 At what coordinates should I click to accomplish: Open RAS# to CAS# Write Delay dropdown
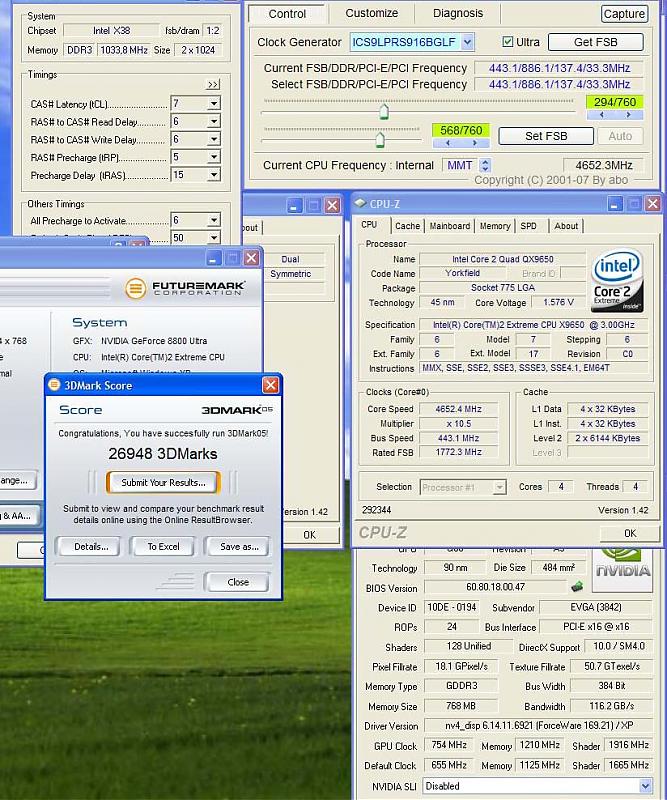[214, 139]
